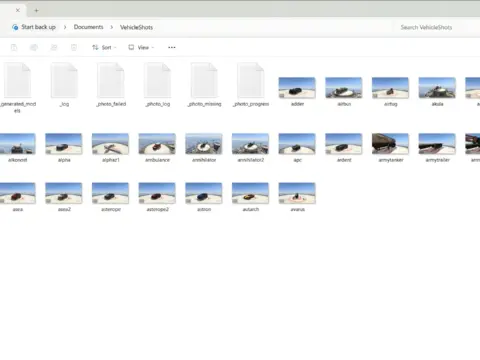480x360 pixels.
Task: Select the _log file
Action: click(x=64, y=85)
